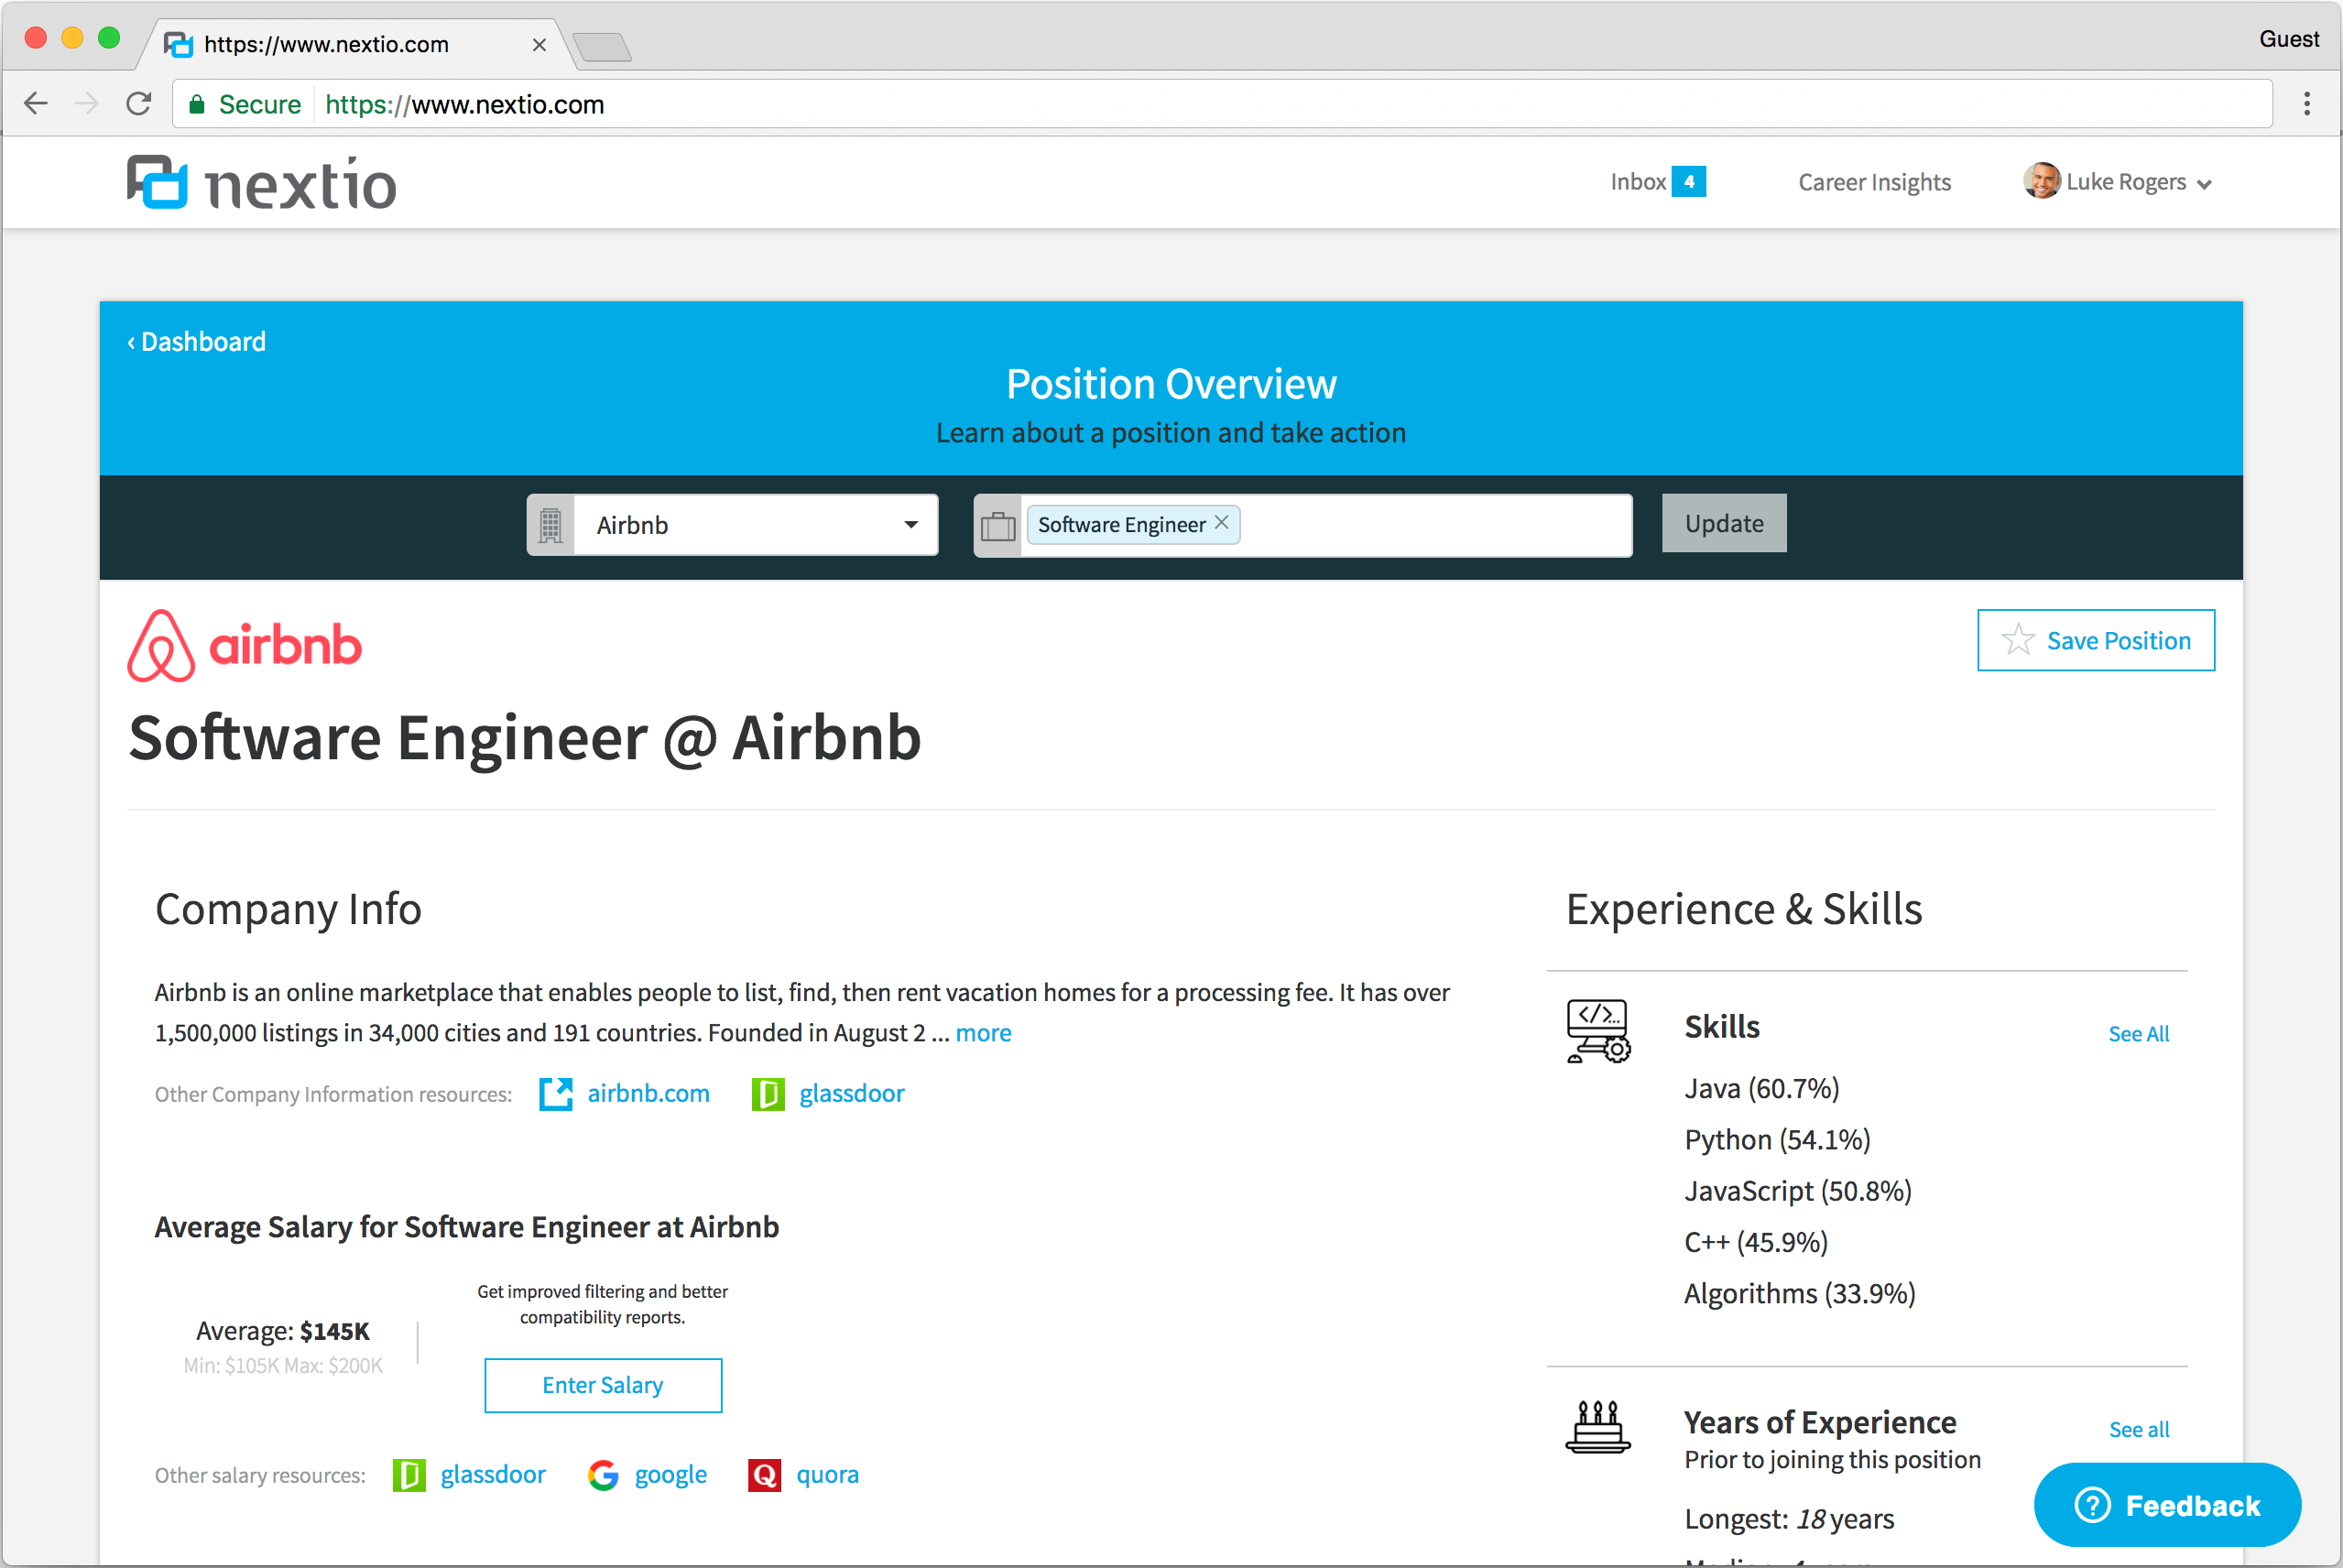This screenshot has width=2343, height=1568.
Task: Reload the page with the refresh icon
Action: pos(139,104)
